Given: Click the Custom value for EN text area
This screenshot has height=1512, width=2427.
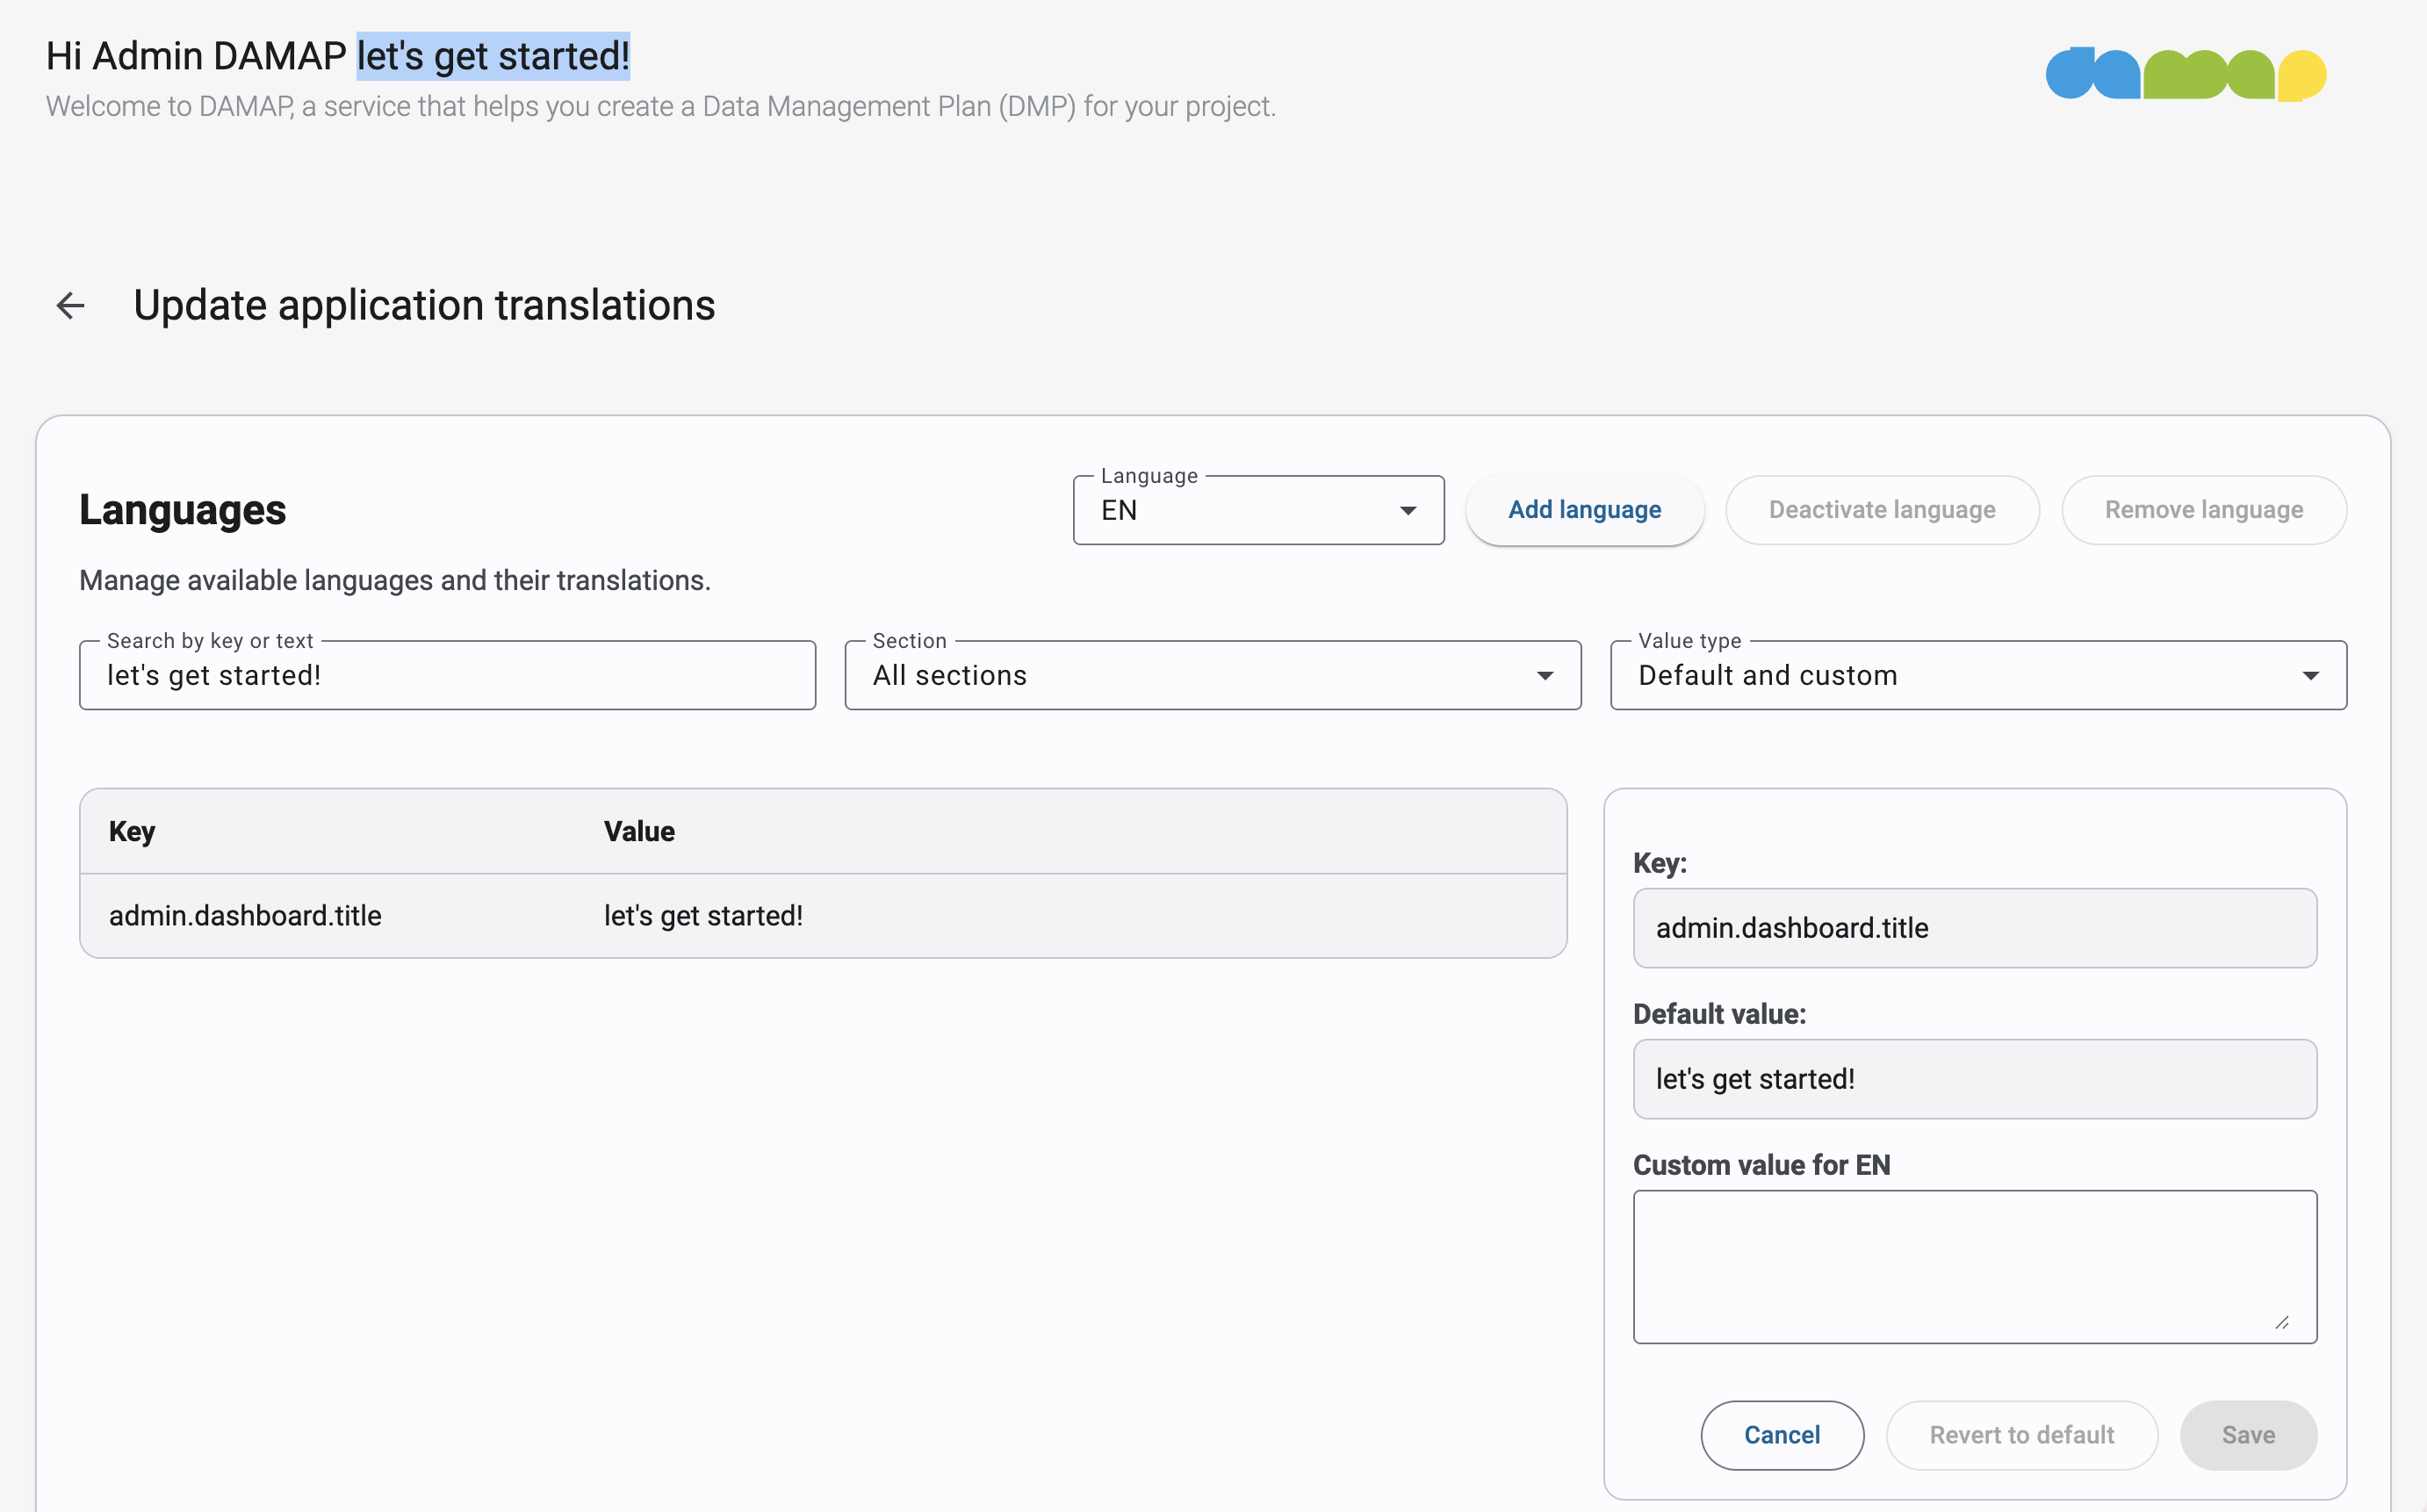Looking at the screenshot, I should click(x=1974, y=1267).
